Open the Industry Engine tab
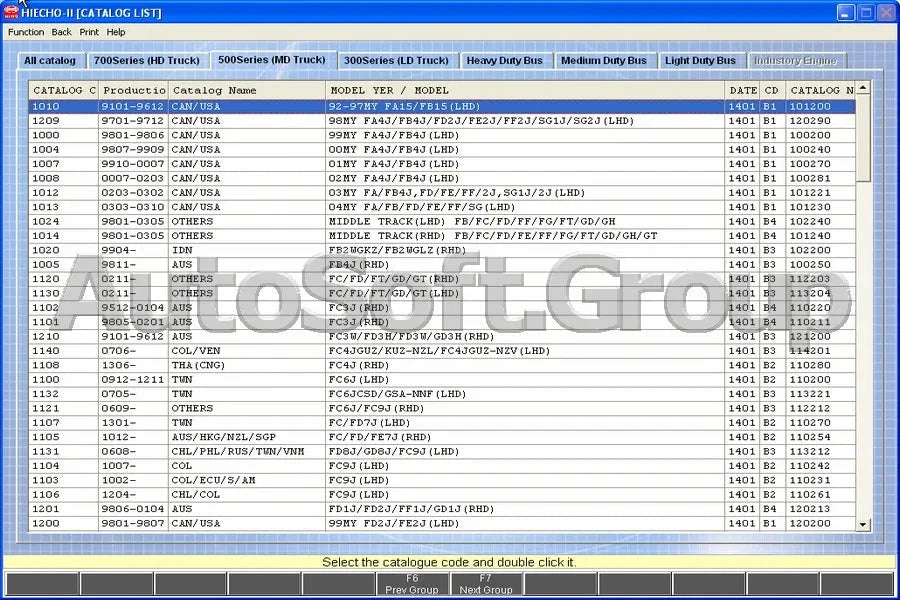 click(797, 60)
